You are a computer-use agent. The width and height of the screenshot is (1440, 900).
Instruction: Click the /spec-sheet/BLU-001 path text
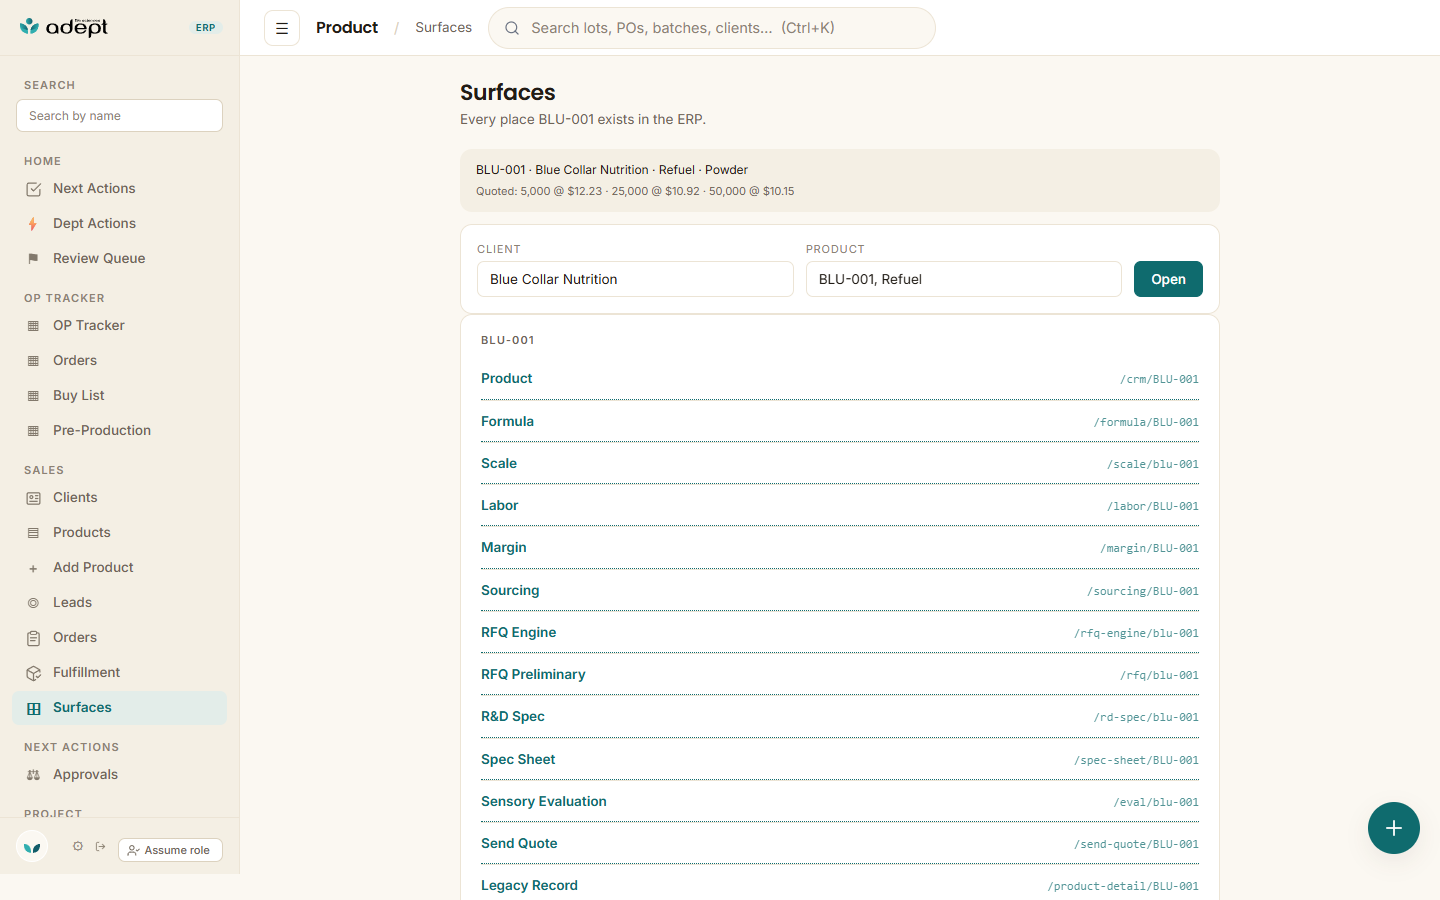(x=1136, y=760)
